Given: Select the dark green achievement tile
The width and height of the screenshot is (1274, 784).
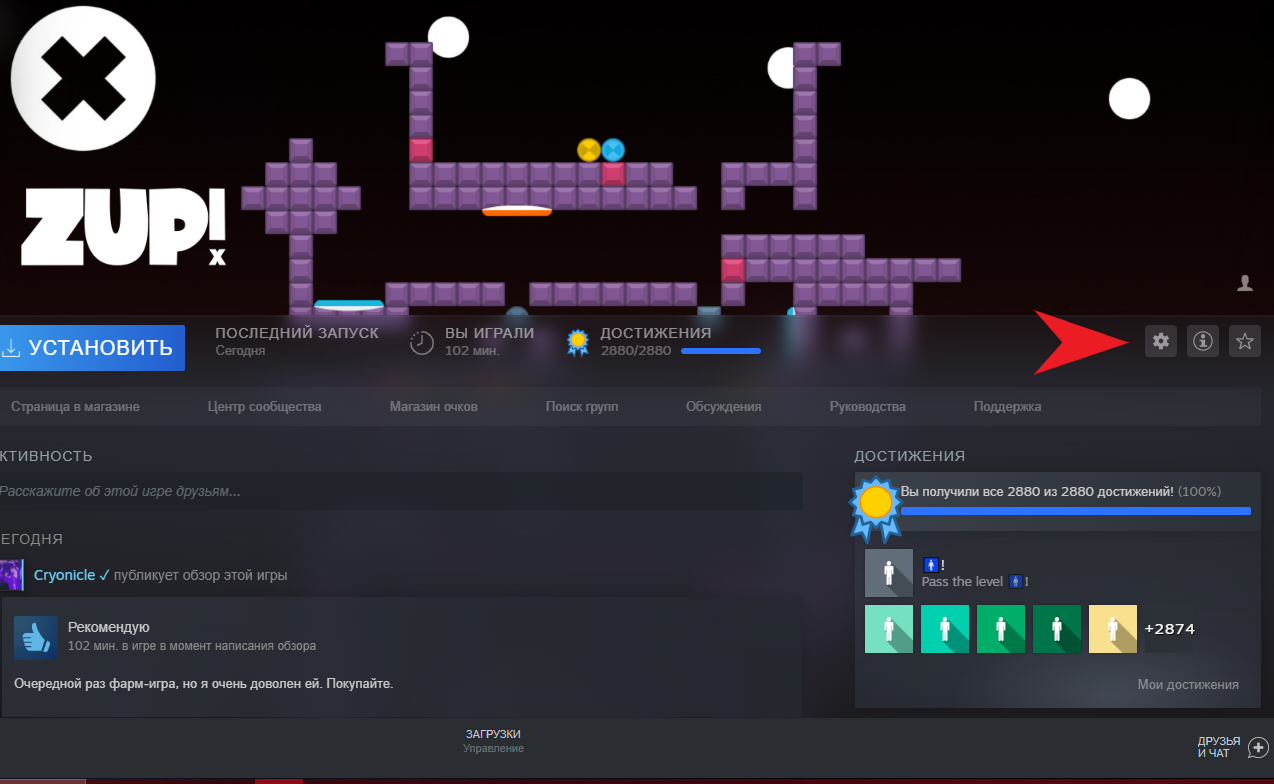Looking at the screenshot, I should pyautogui.click(x=1057, y=629).
